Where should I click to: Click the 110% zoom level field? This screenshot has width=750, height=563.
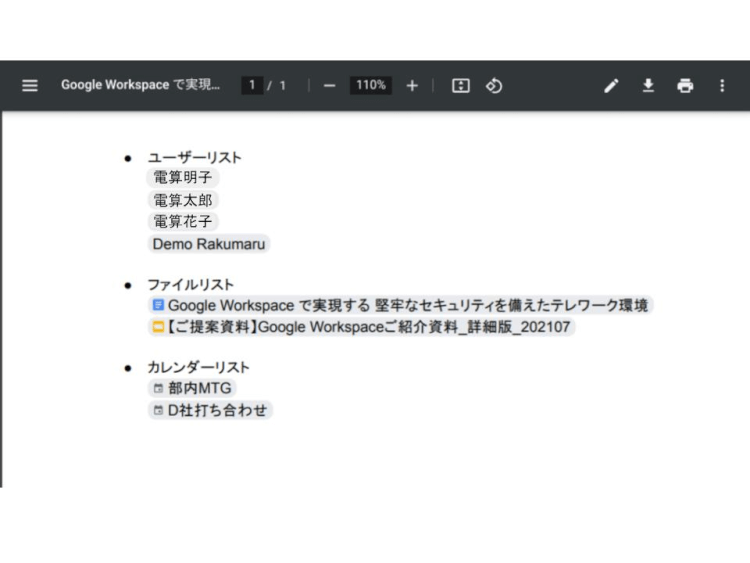point(371,85)
